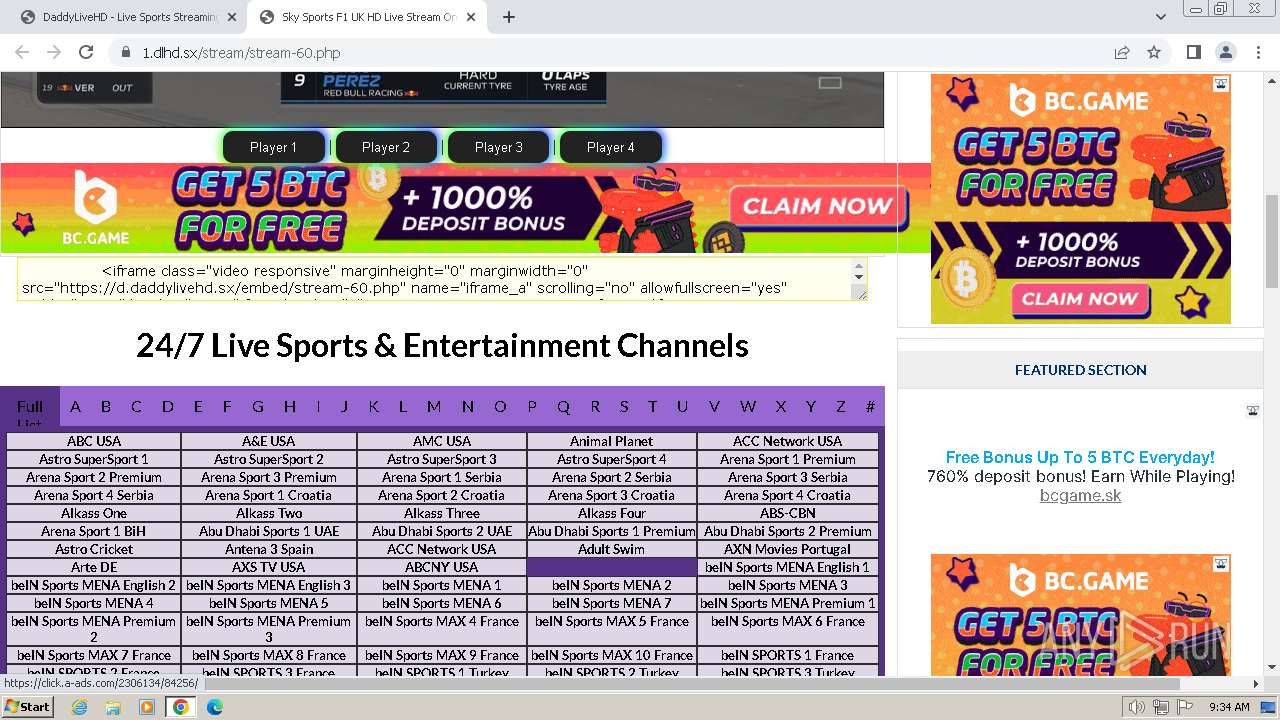Click the system clock showing 9:34 AM
1280x720 pixels.
(1229, 707)
